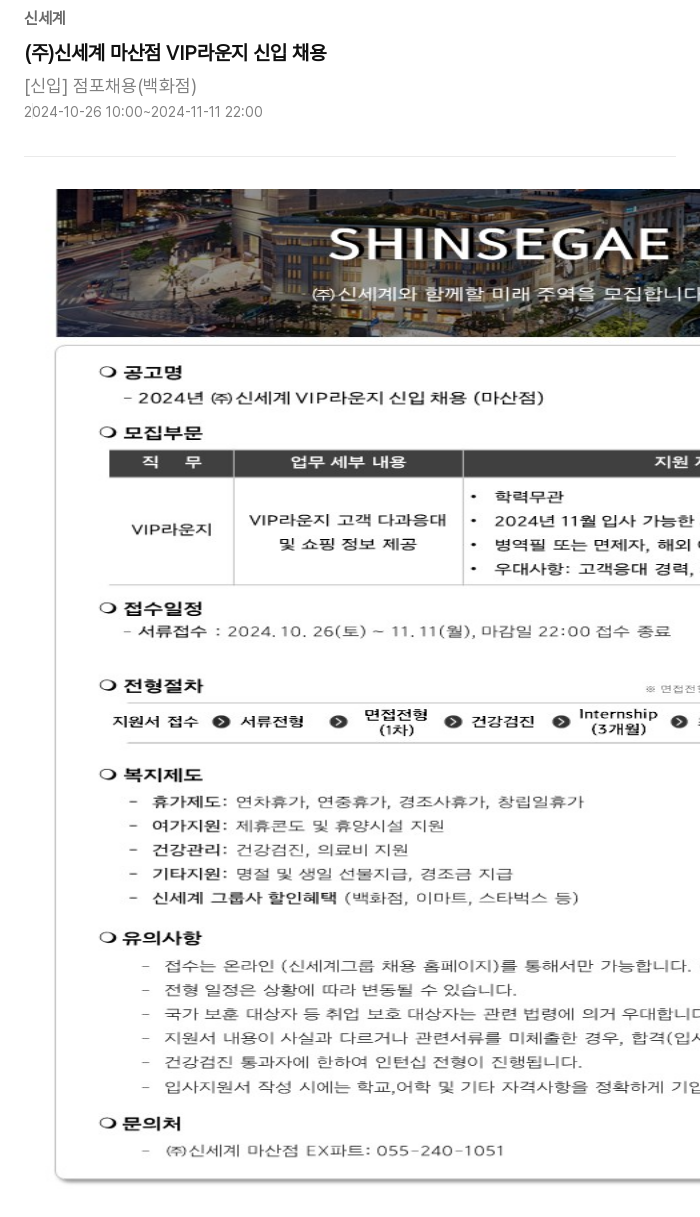Click the note 전형 일정은 상황에 따라 변동될 수 있습니다
700x1217 pixels.
coord(329,990)
